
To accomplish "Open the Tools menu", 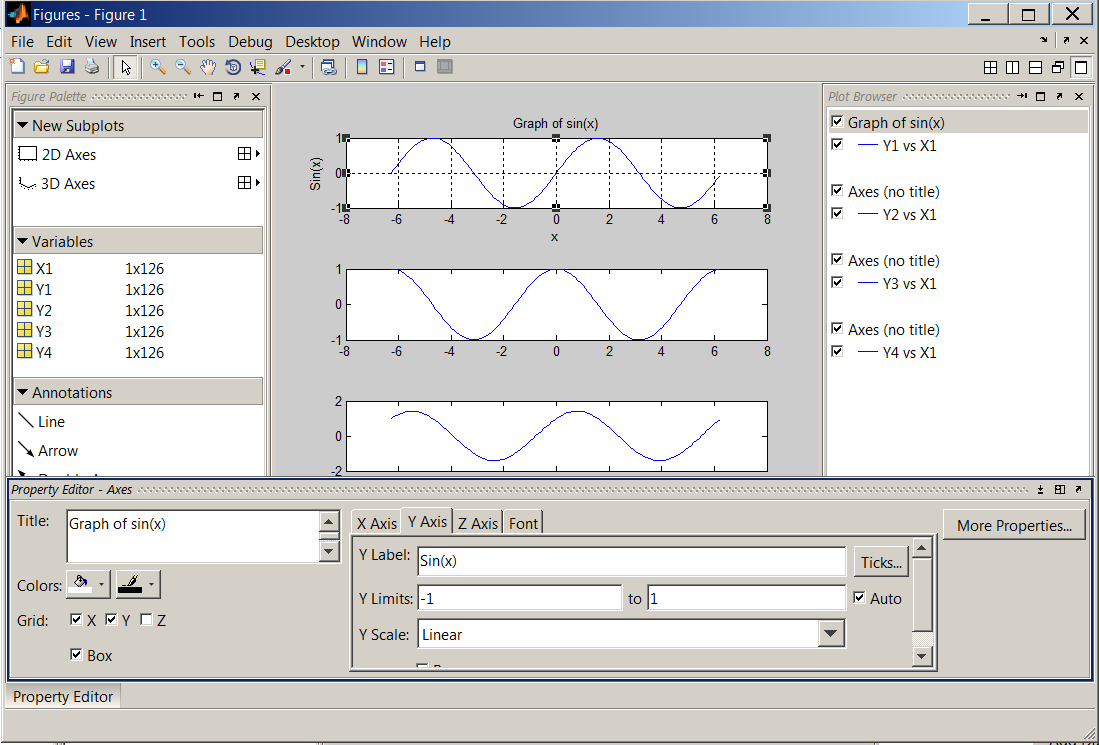I will 196,42.
